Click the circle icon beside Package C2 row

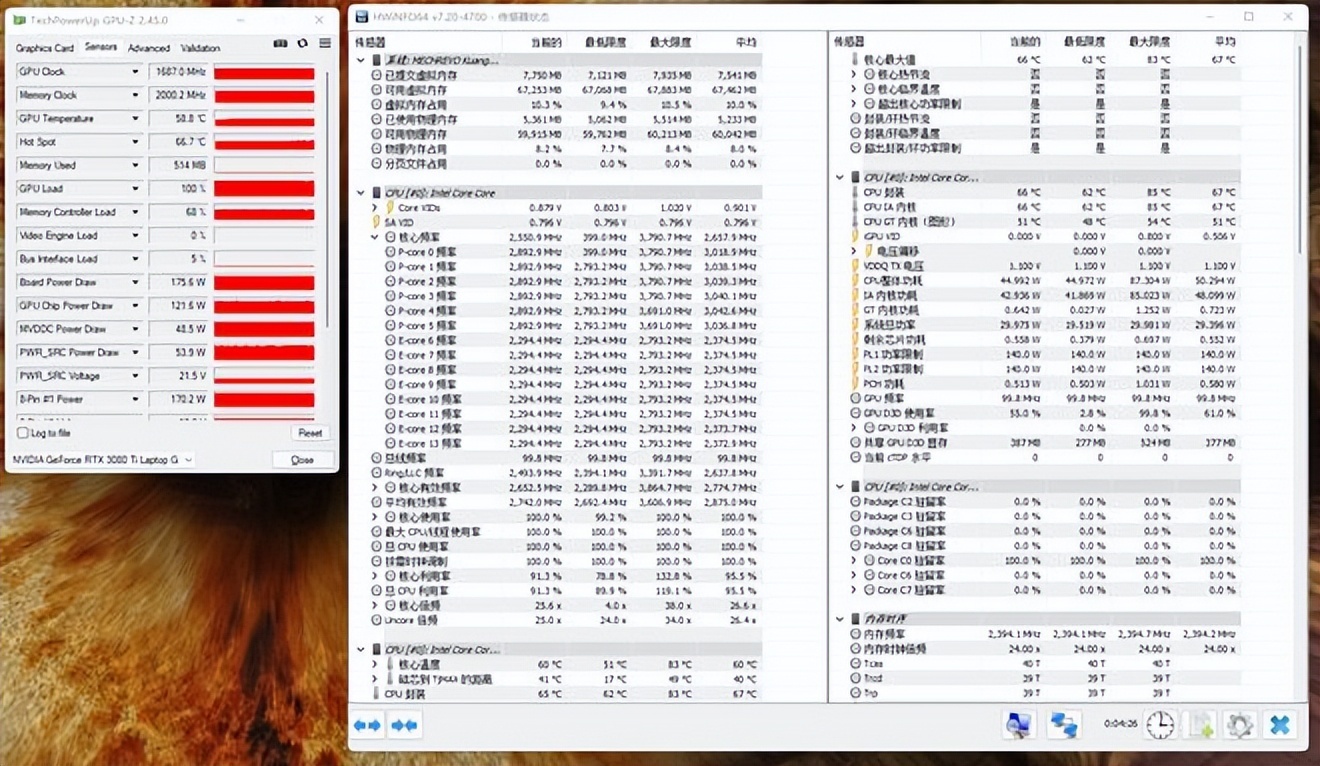click(x=855, y=502)
